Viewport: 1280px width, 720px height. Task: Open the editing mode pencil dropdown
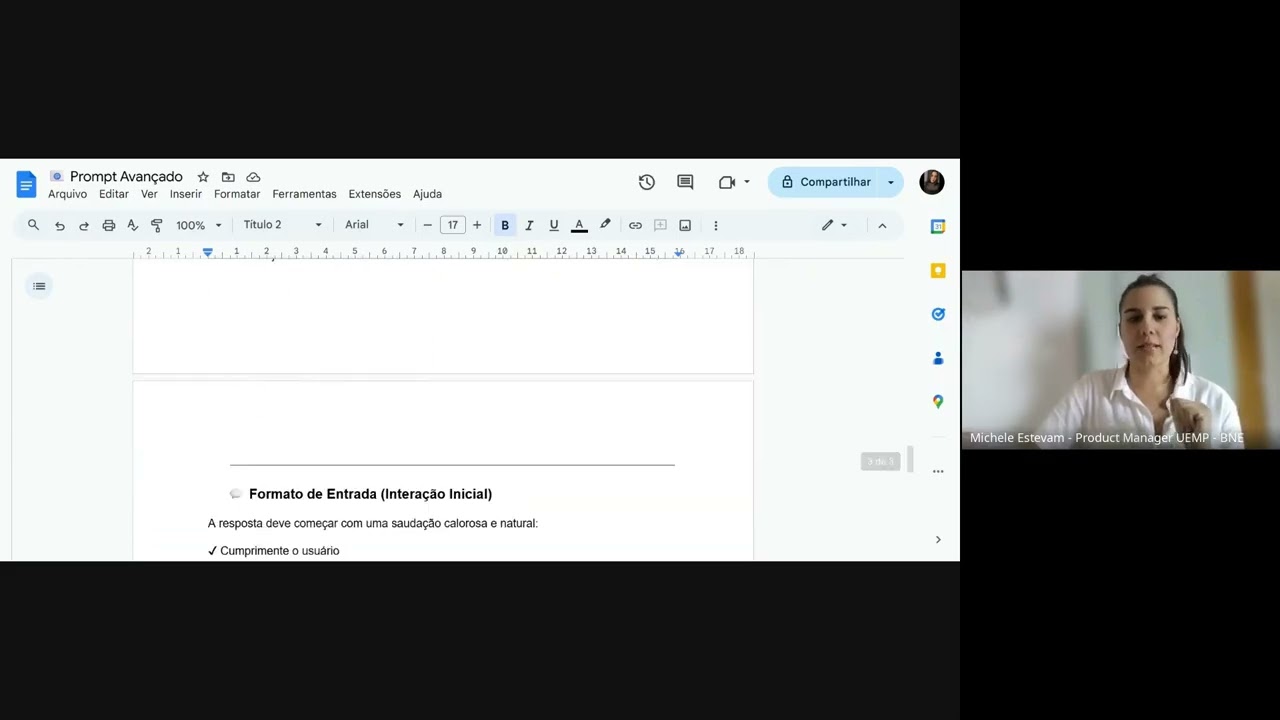coord(835,225)
